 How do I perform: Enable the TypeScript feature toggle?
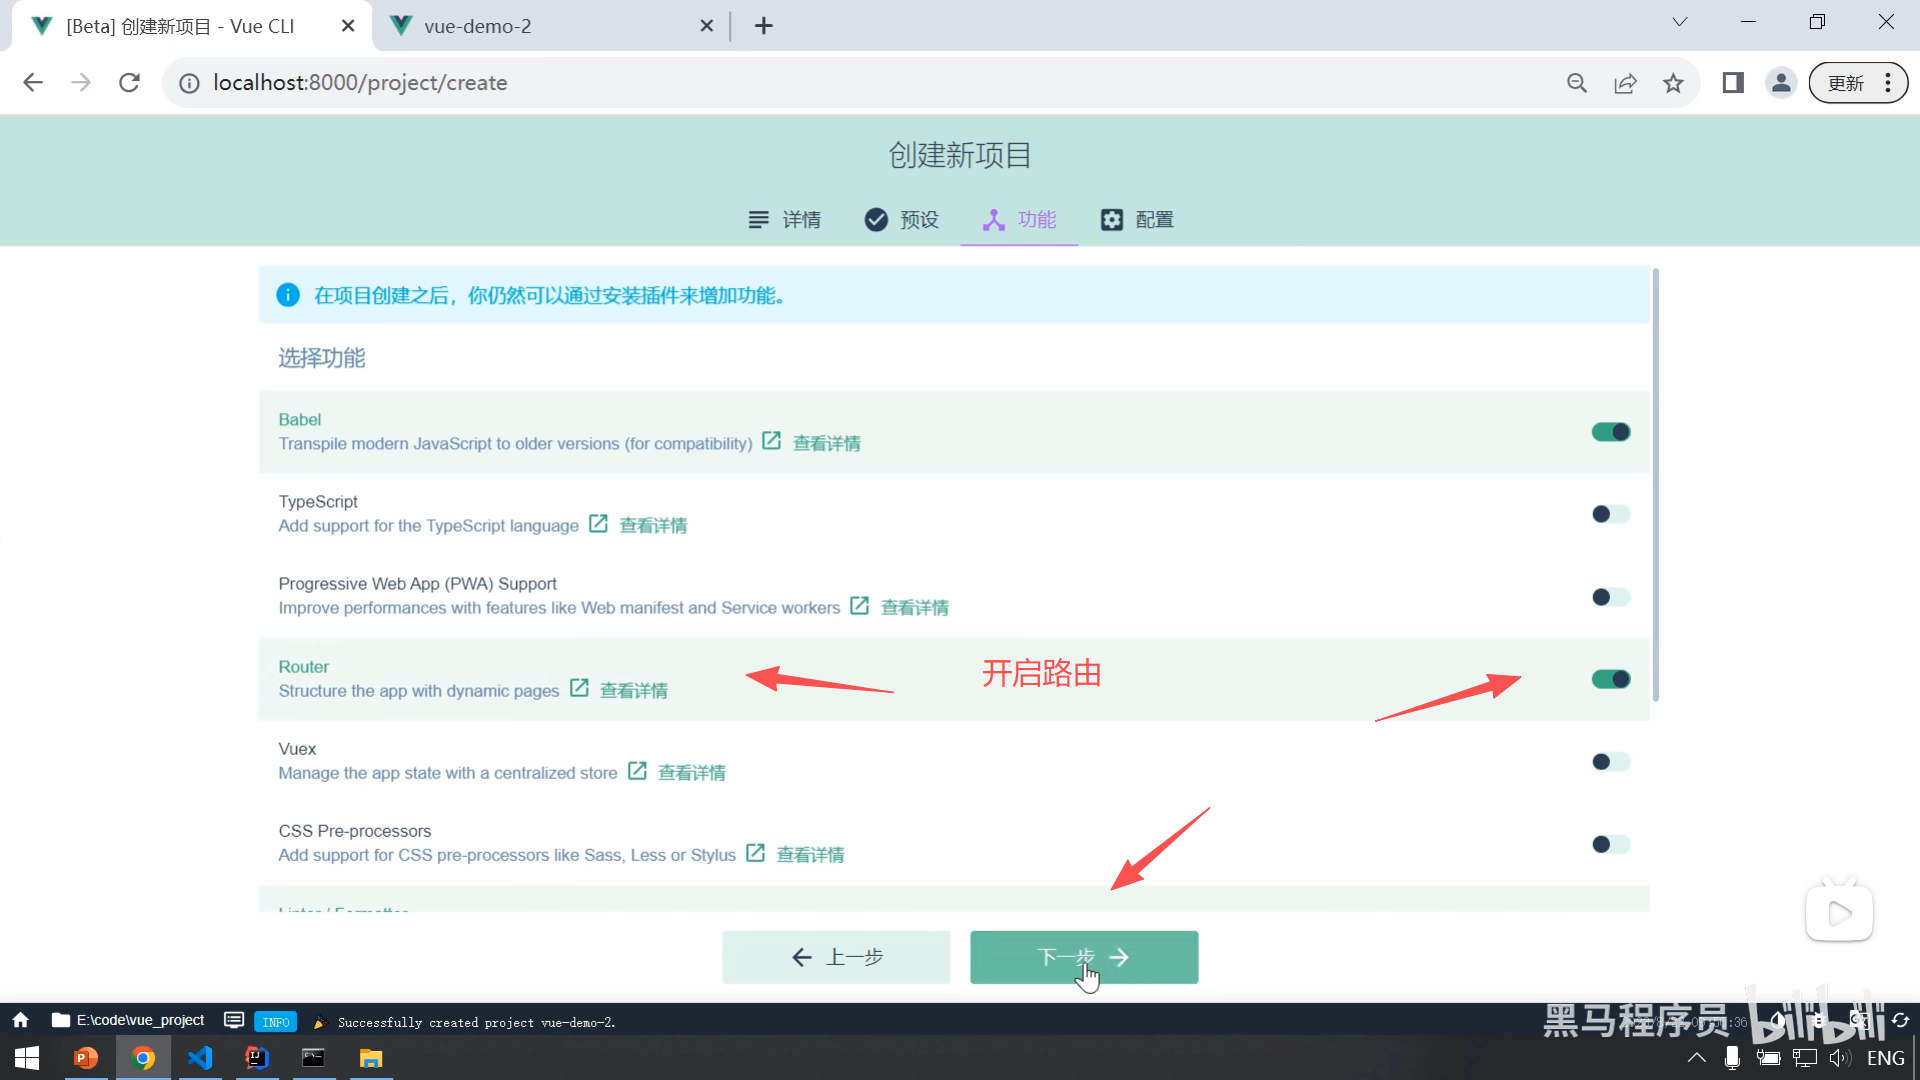pyautogui.click(x=1610, y=514)
